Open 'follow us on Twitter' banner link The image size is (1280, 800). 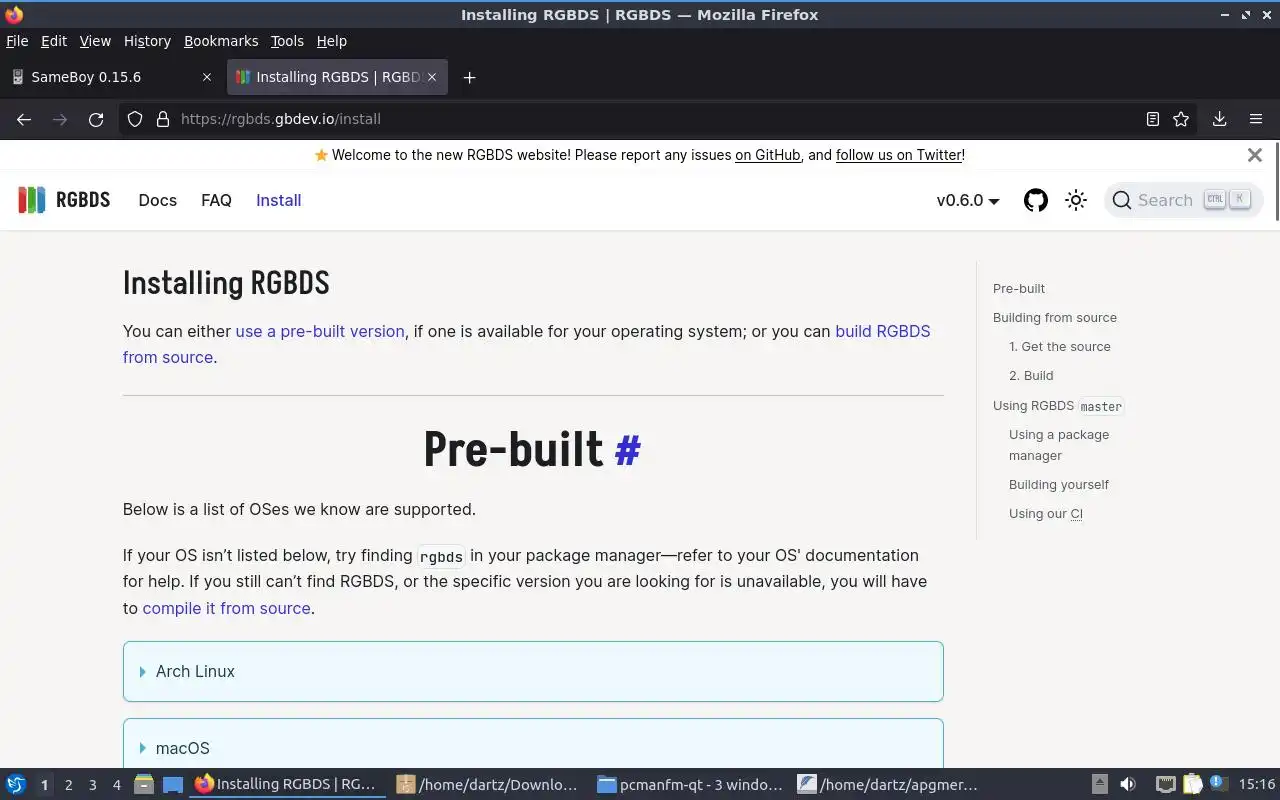coord(898,155)
